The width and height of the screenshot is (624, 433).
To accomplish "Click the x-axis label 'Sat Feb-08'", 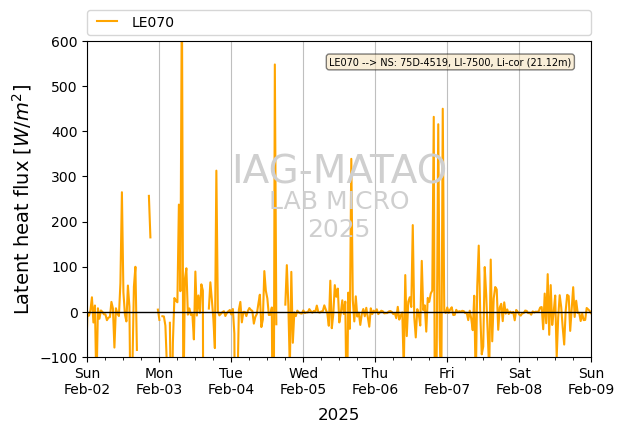I will pyautogui.click(x=519, y=381).
